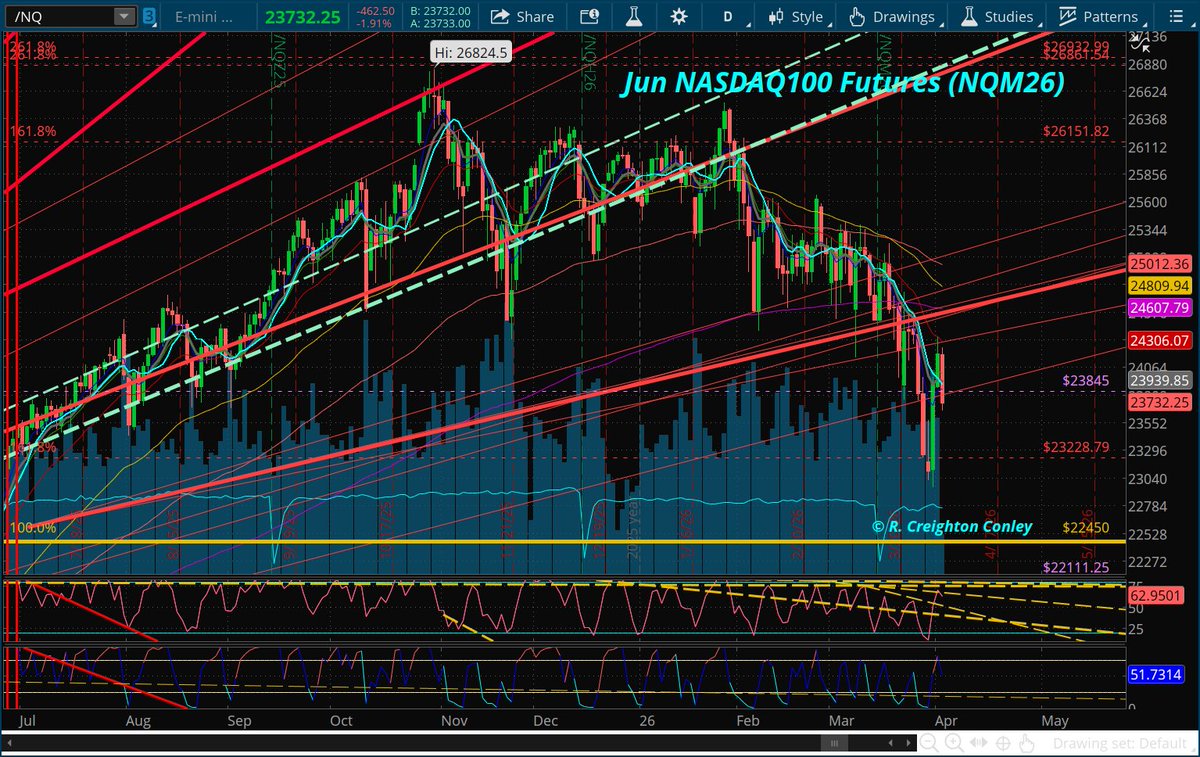The height and width of the screenshot is (757, 1200).
Task: Click the $26151.82 Fibonacci level label
Action: [x=1076, y=131]
